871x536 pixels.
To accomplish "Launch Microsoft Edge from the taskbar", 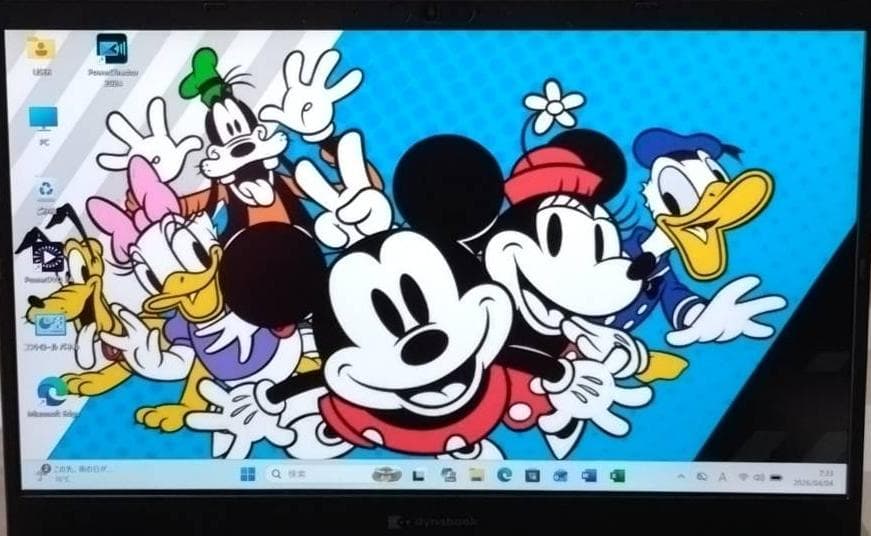I will 504,475.
